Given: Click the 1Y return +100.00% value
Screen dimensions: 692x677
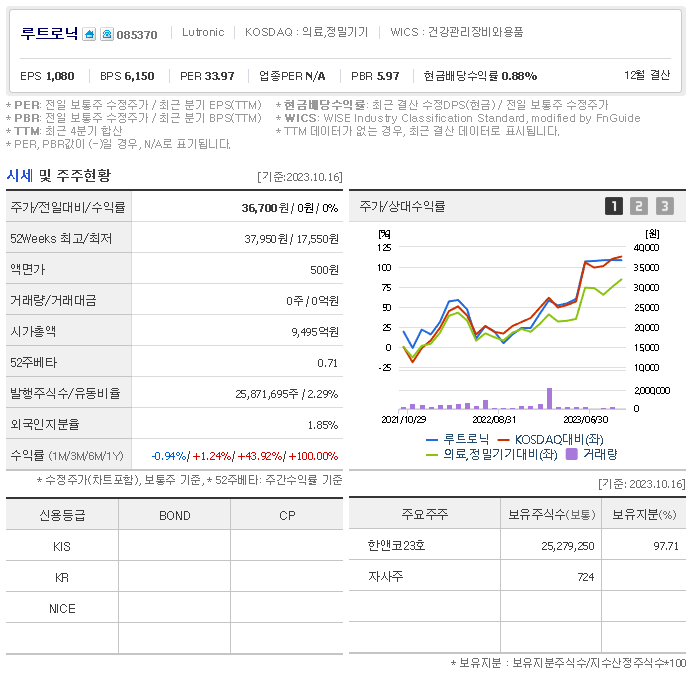Looking at the screenshot, I should (313, 456).
